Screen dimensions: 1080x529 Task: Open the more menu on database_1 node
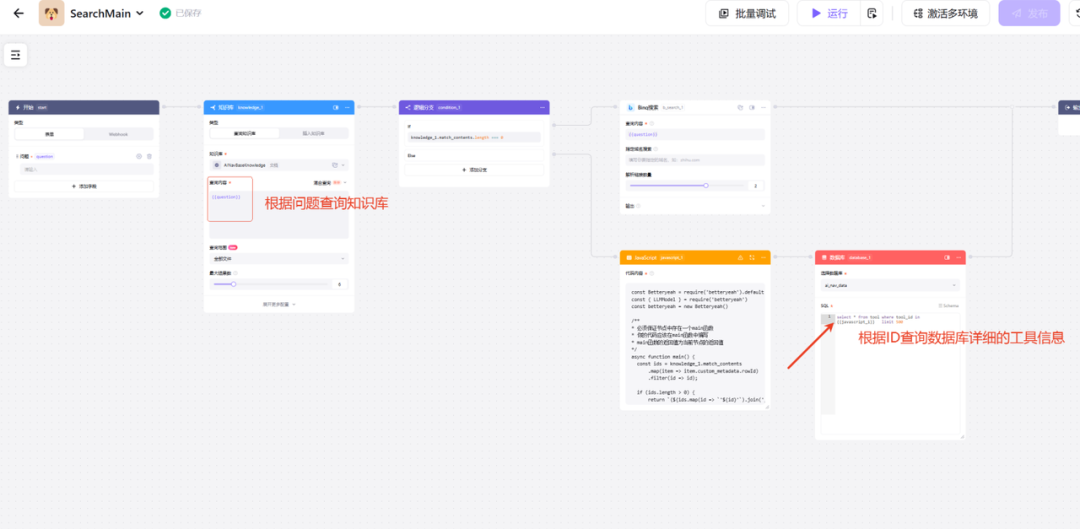coord(959,258)
